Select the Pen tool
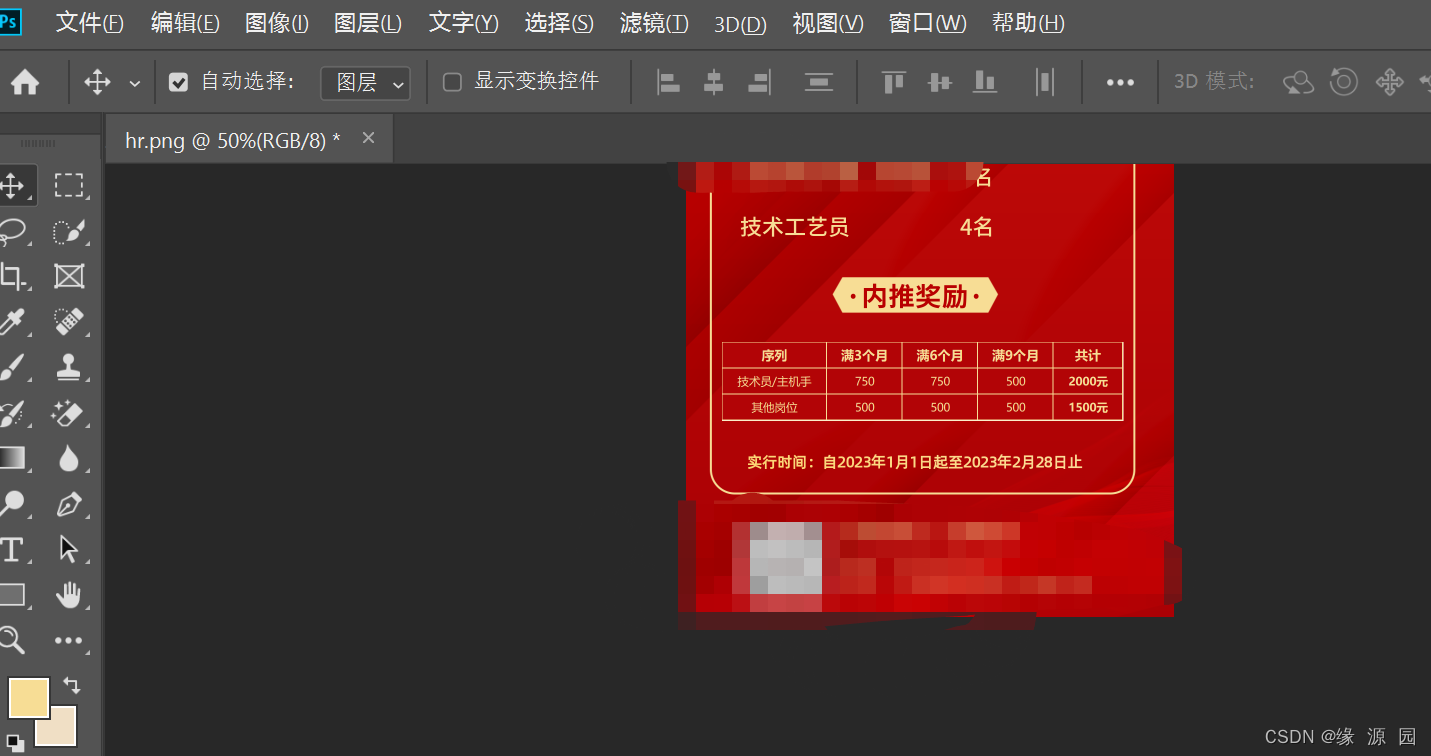This screenshot has height=756, width=1431. pos(69,504)
